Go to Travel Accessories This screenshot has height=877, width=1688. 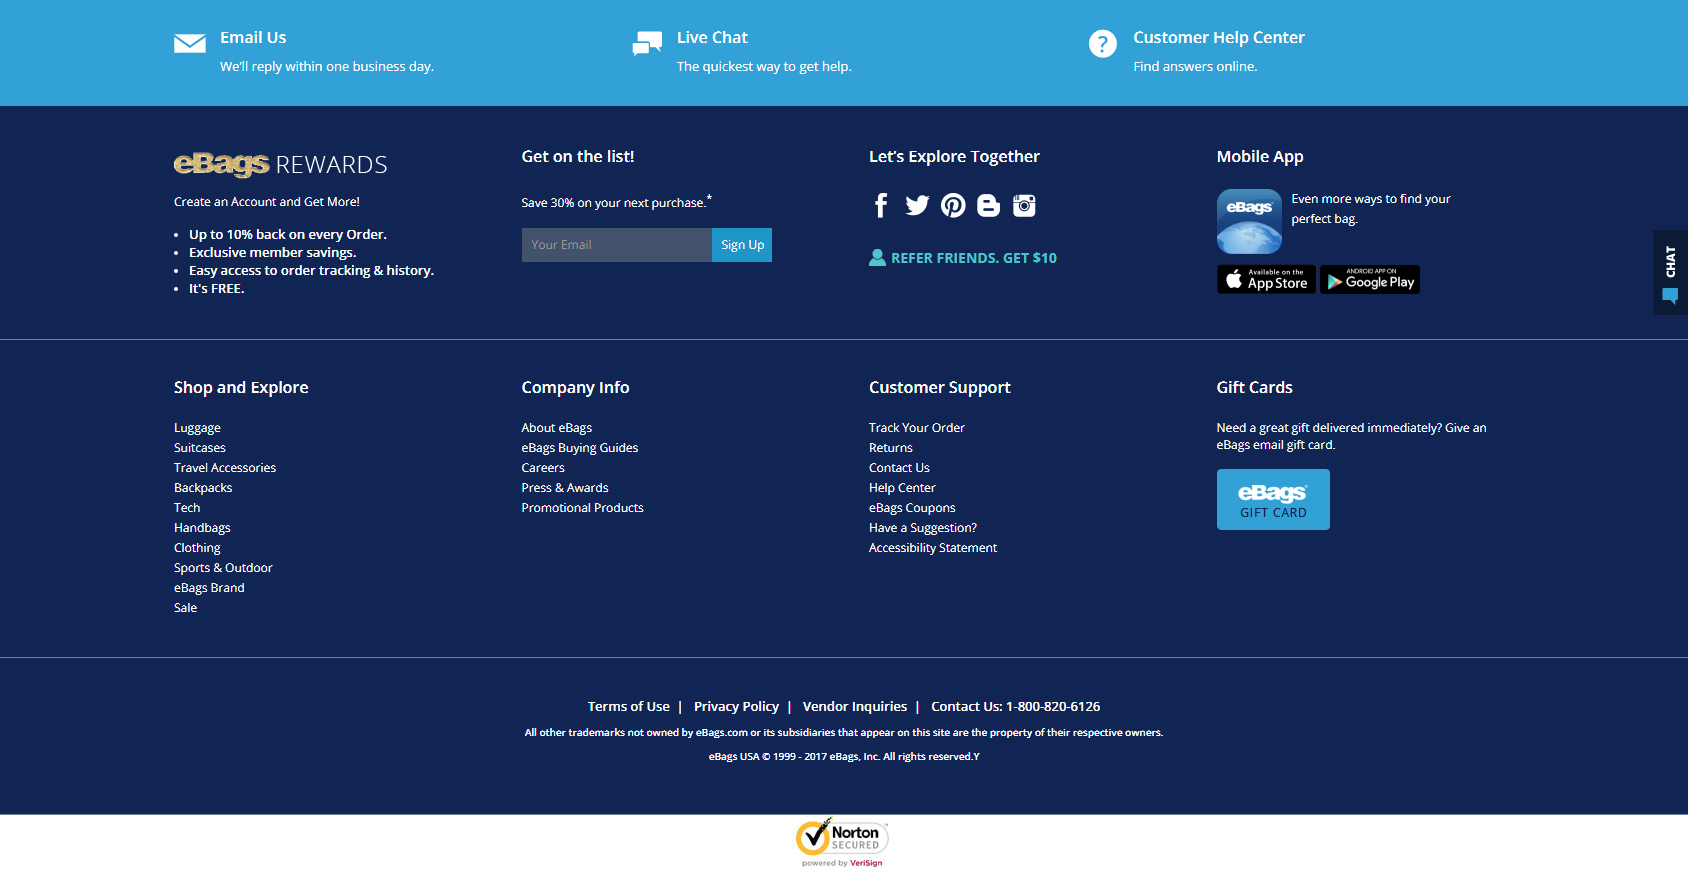click(225, 468)
